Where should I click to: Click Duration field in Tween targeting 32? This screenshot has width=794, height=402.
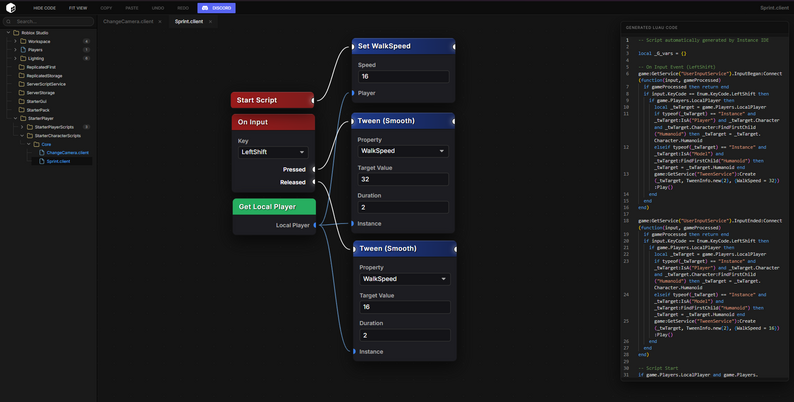tap(403, 207)
